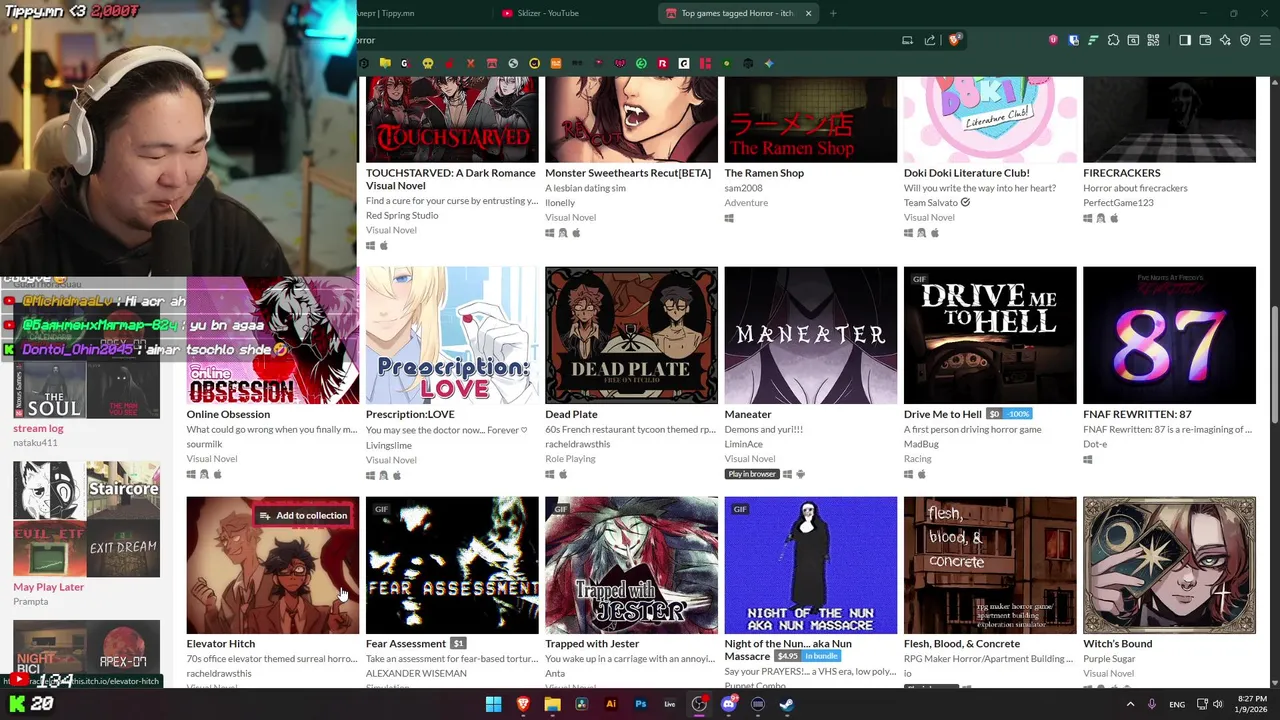Open Prescription:LOVE game link
The height and width of the screenshot is (720, 1280).
tap(410, 414)
